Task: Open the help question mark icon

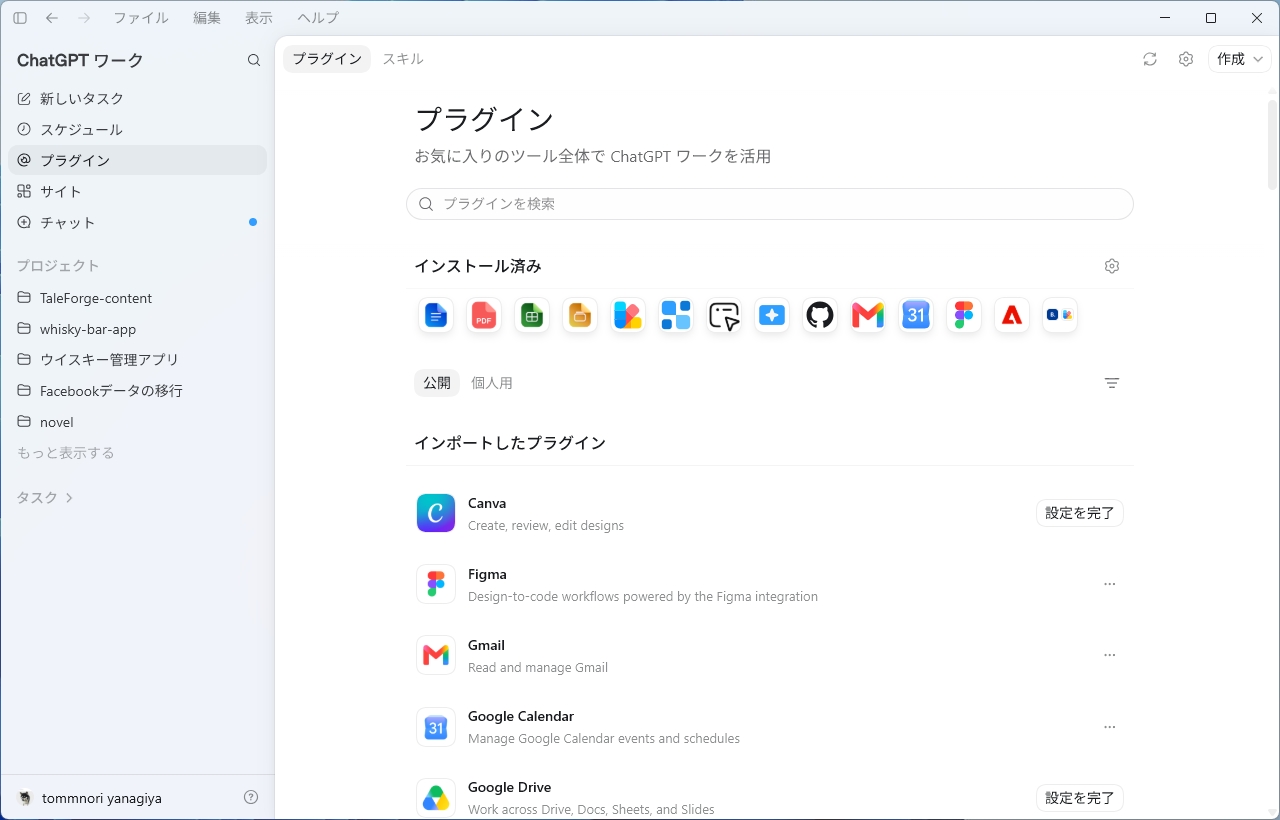Action: 251,797
